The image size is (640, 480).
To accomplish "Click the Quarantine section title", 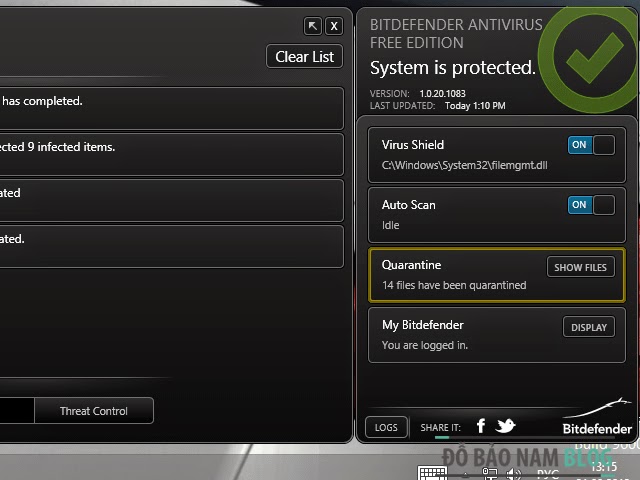I will click(411, 265).
